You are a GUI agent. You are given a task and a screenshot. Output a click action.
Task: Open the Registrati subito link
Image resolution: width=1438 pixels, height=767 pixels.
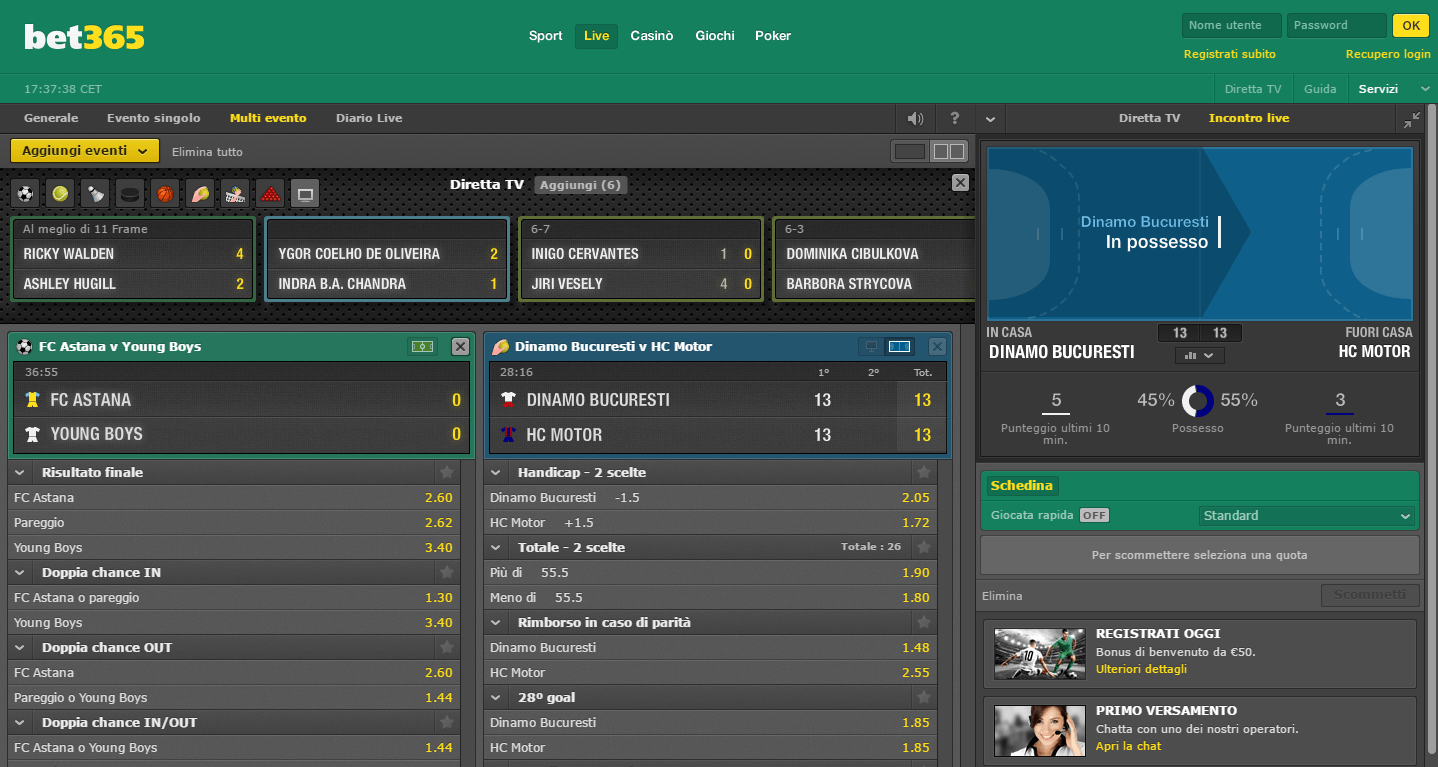[1230, 54]
